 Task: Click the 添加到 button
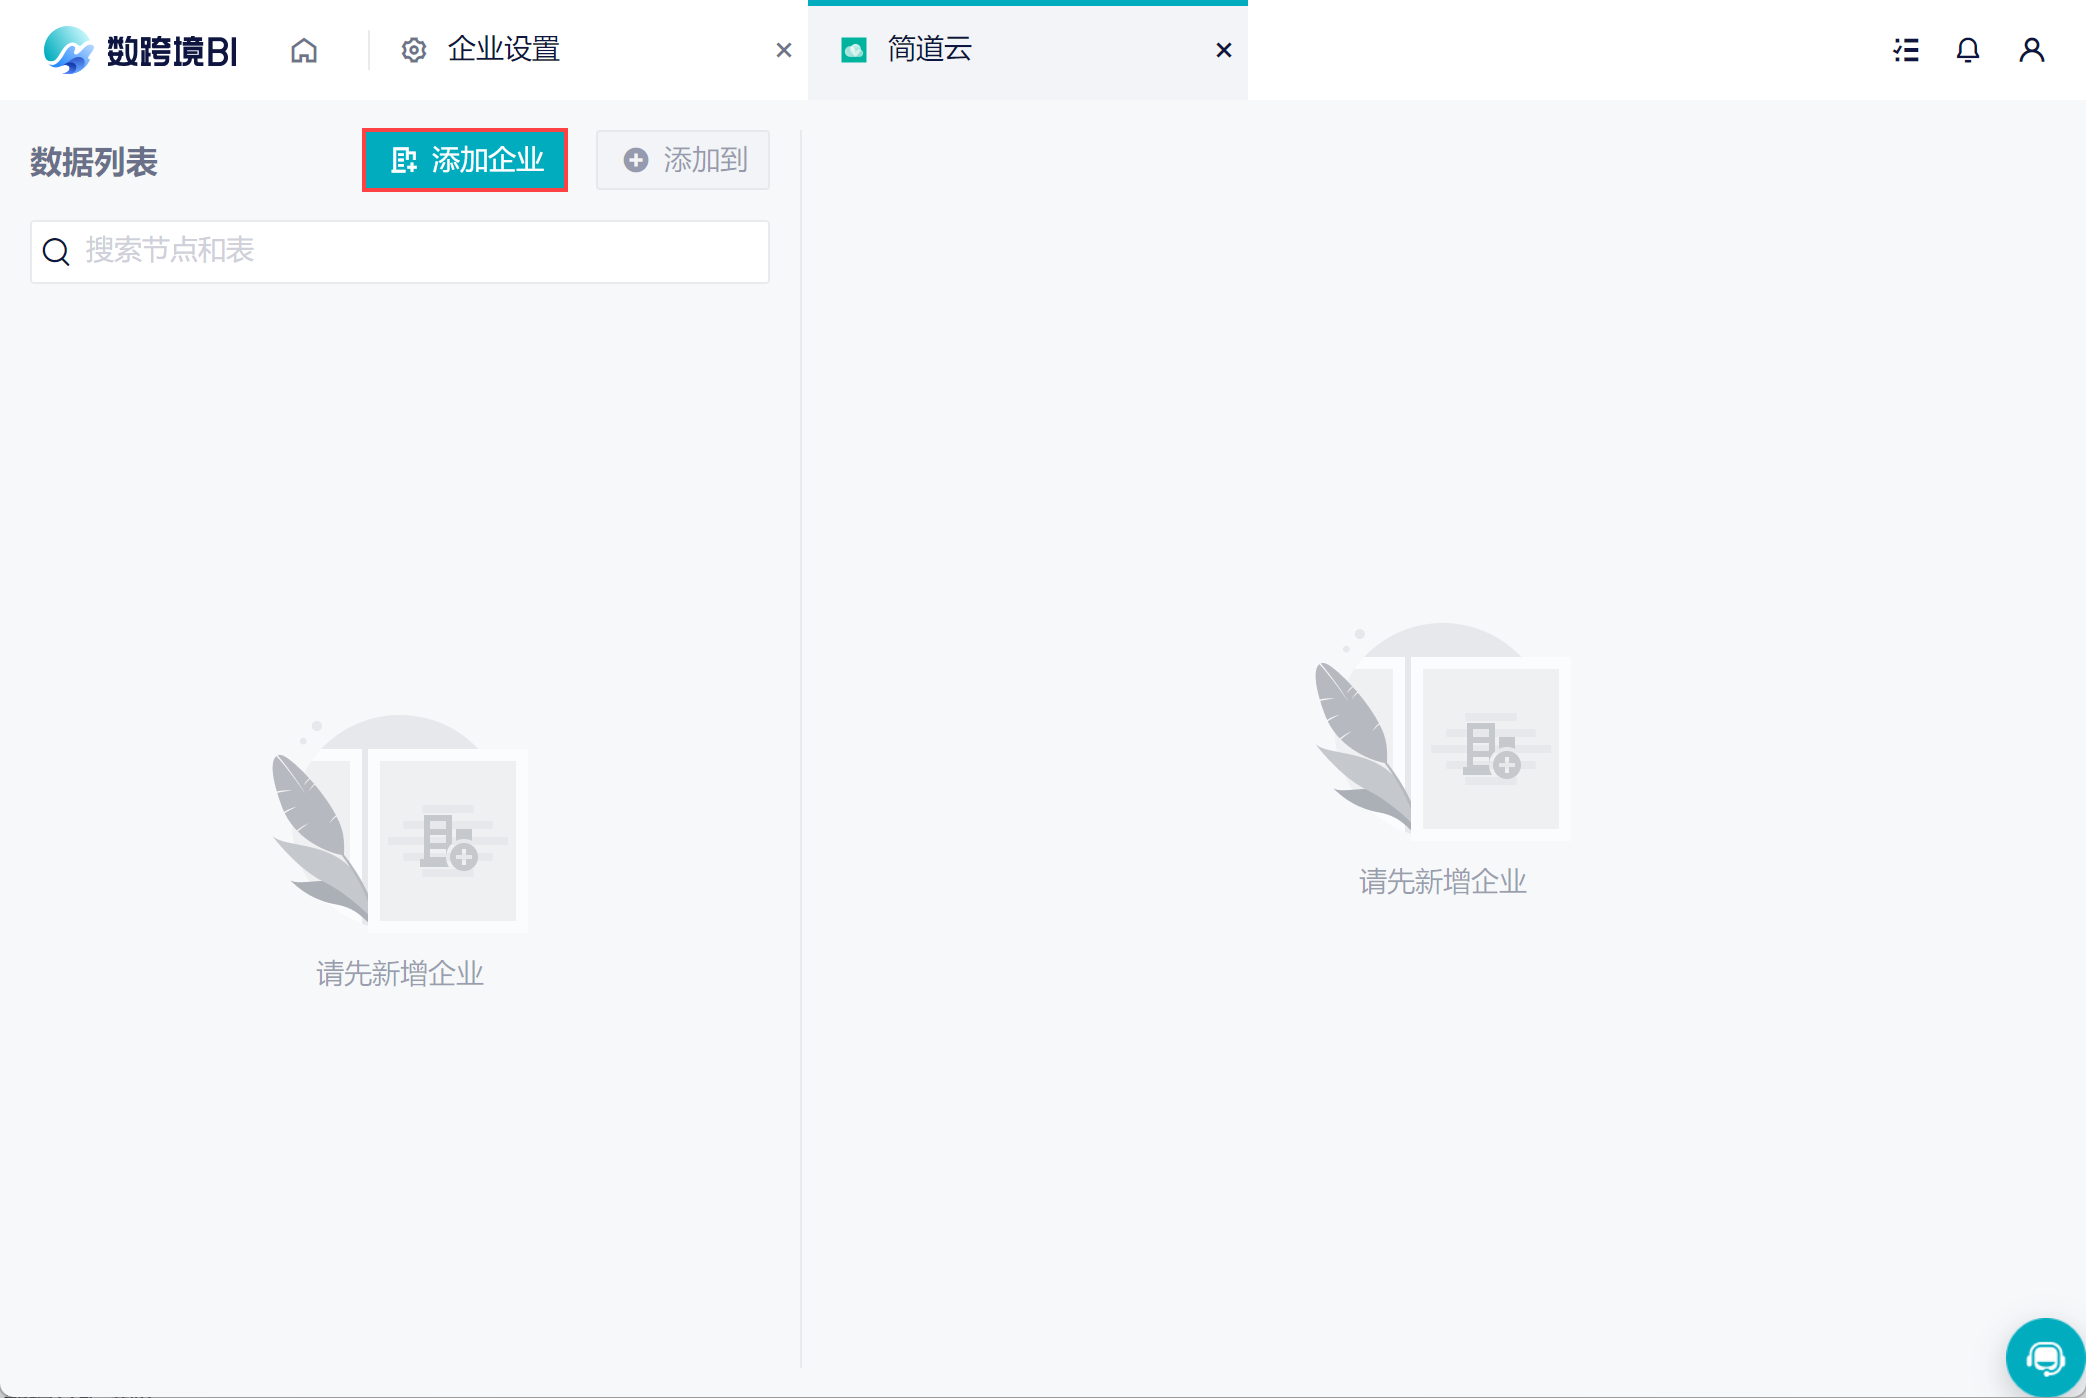[x=683, y=160]
